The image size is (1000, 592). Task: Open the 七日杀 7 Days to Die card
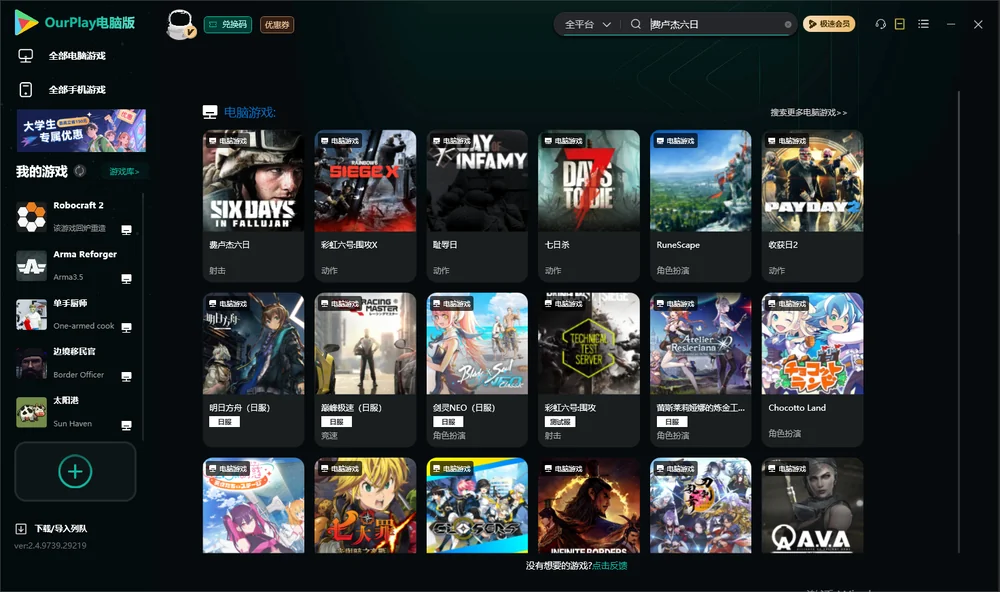(589, 205)
